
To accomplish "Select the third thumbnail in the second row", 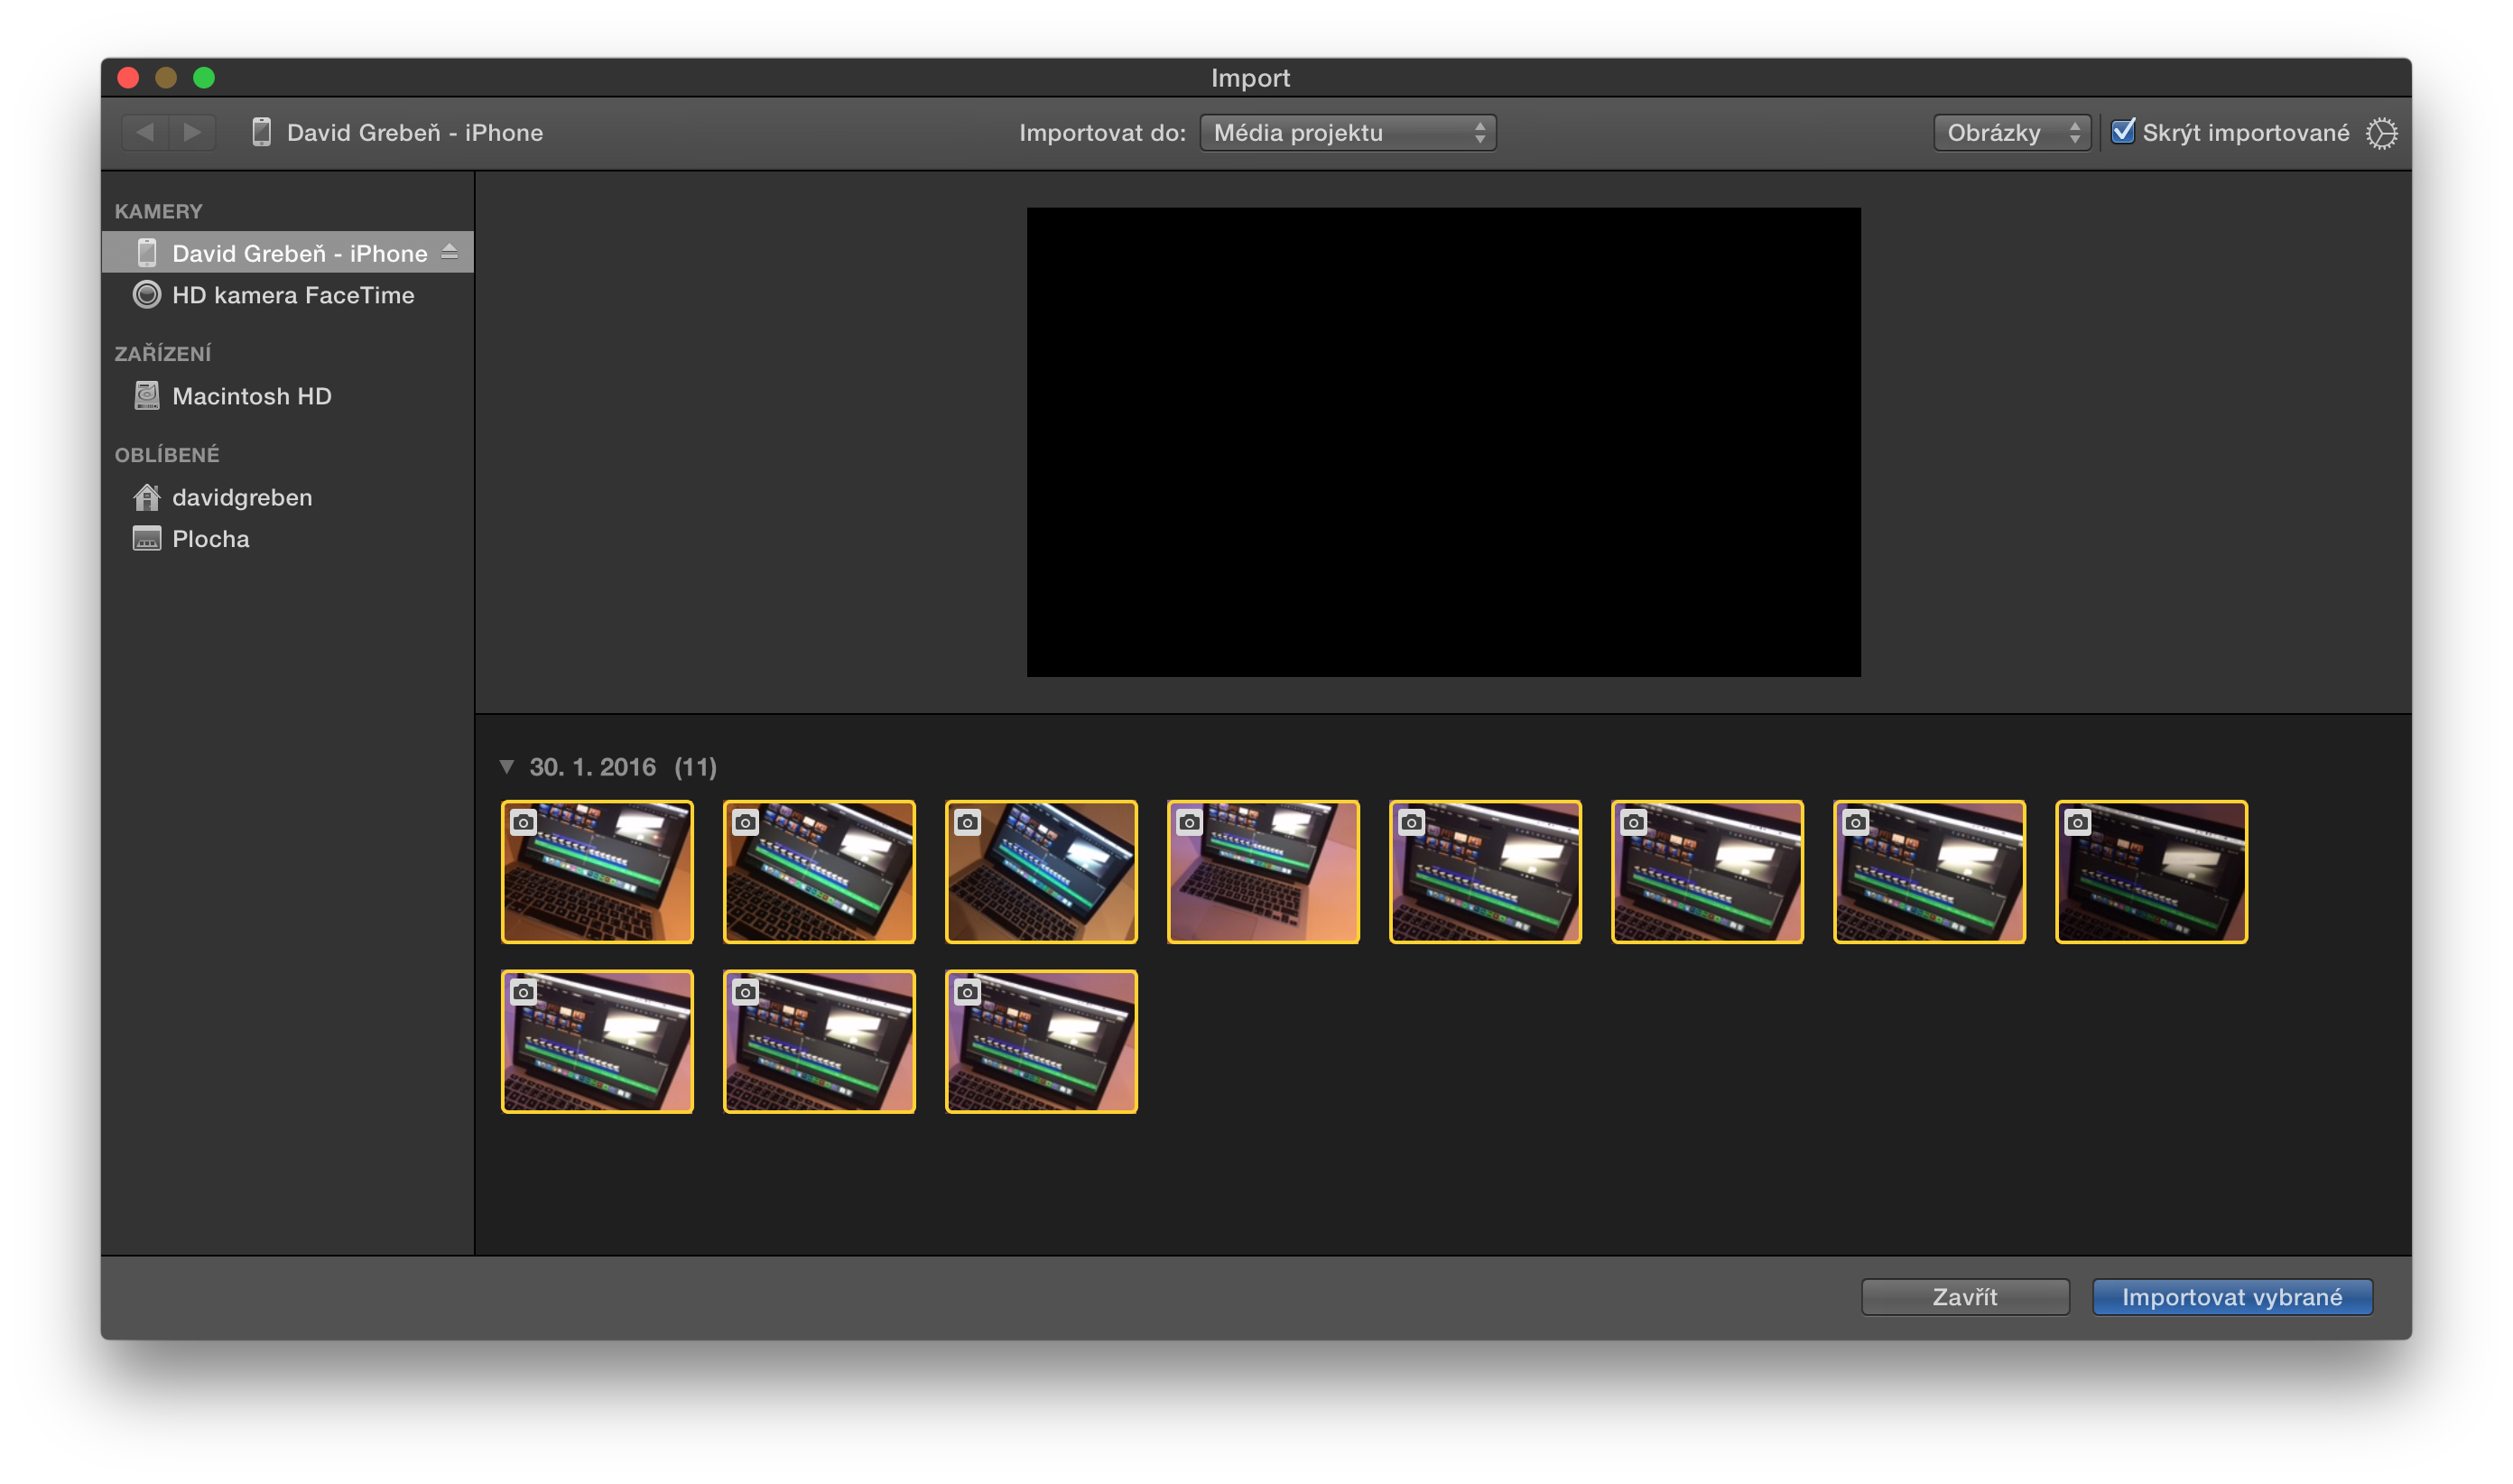I will 1041,1042.
